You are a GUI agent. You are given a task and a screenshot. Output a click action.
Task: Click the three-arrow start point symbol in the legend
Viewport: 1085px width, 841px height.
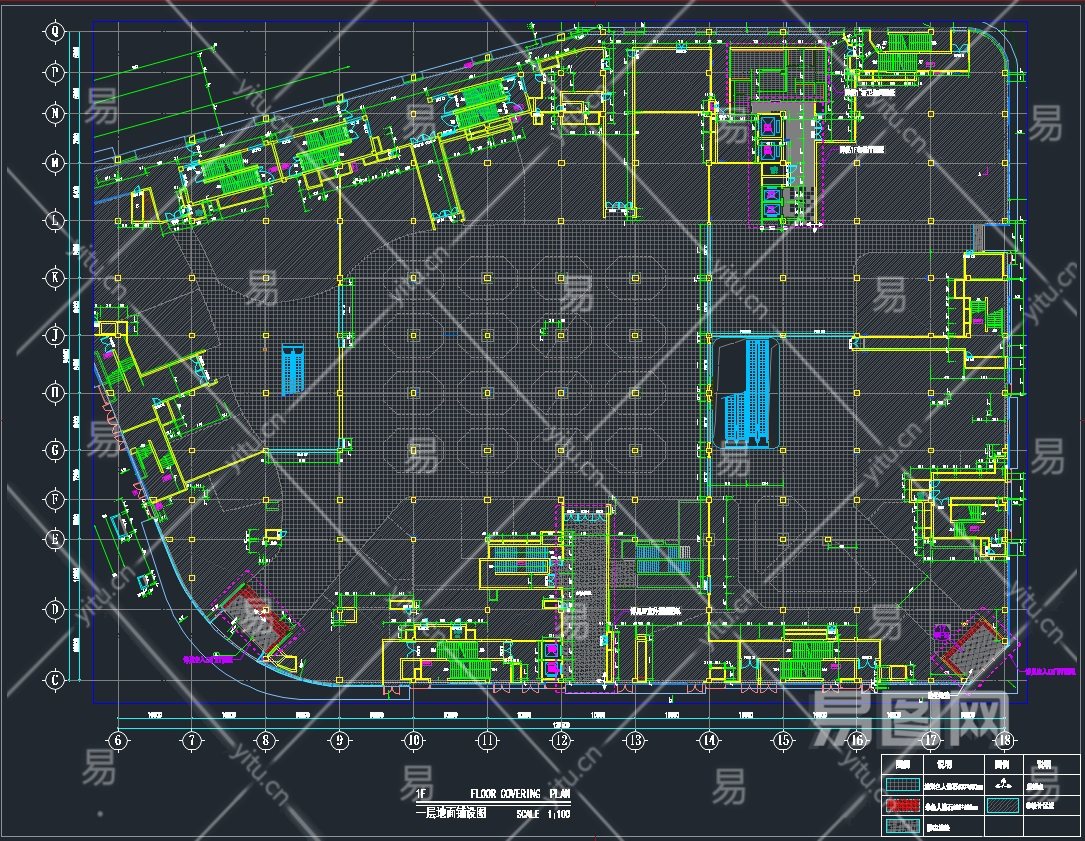pos(1003,785)
